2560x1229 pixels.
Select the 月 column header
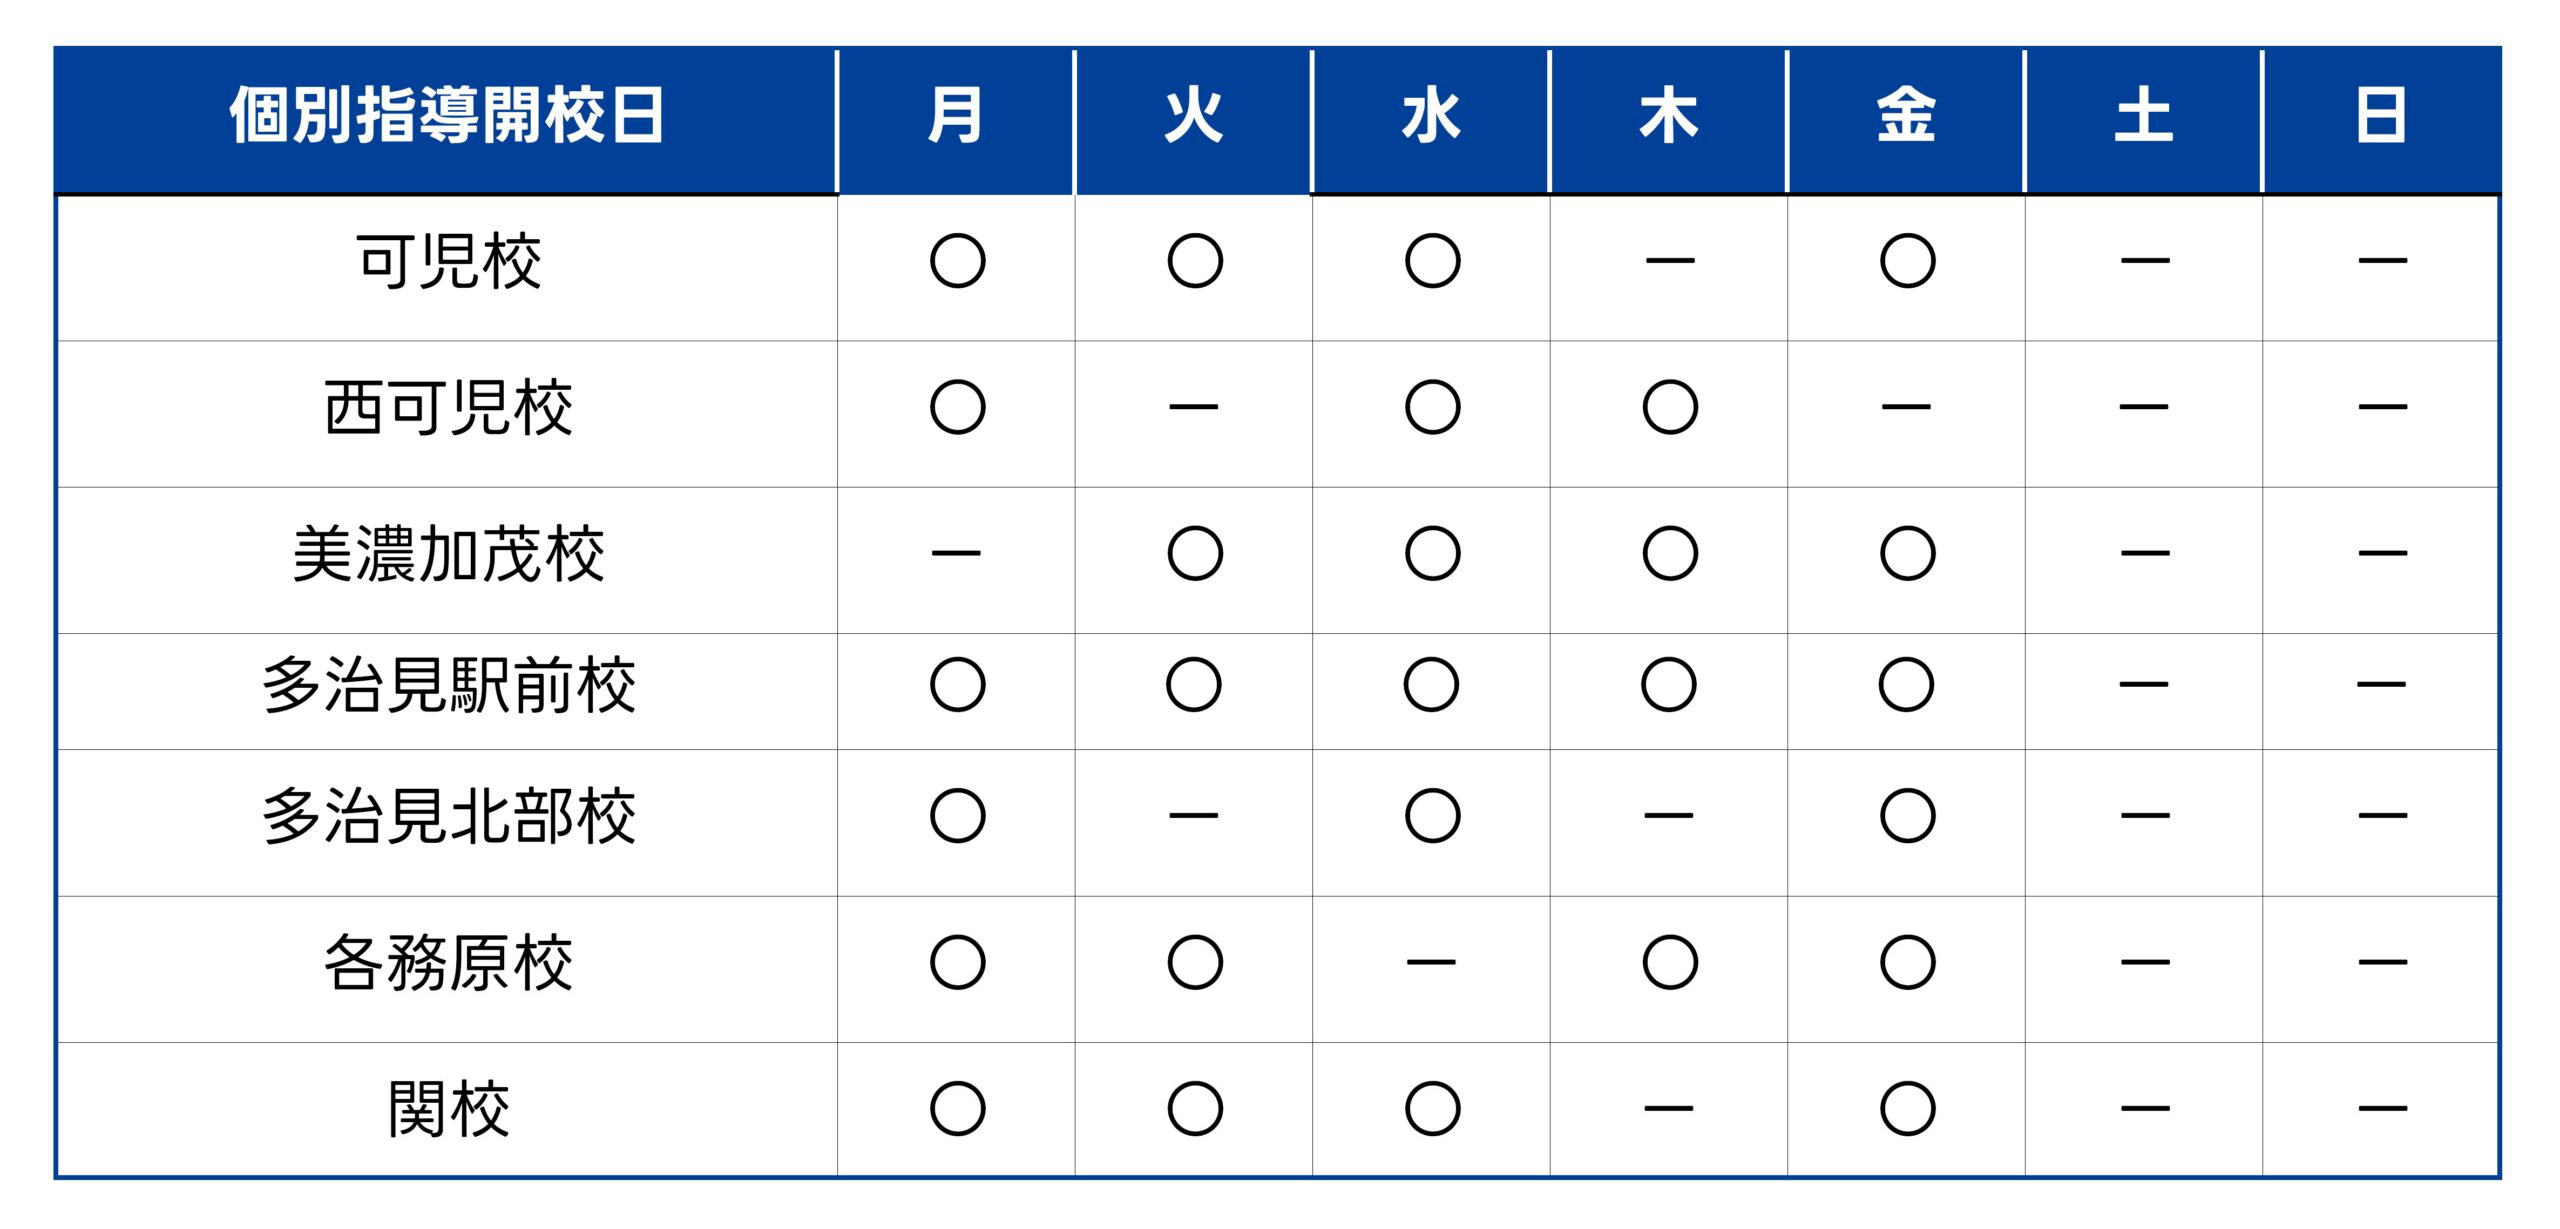(956, 116)
